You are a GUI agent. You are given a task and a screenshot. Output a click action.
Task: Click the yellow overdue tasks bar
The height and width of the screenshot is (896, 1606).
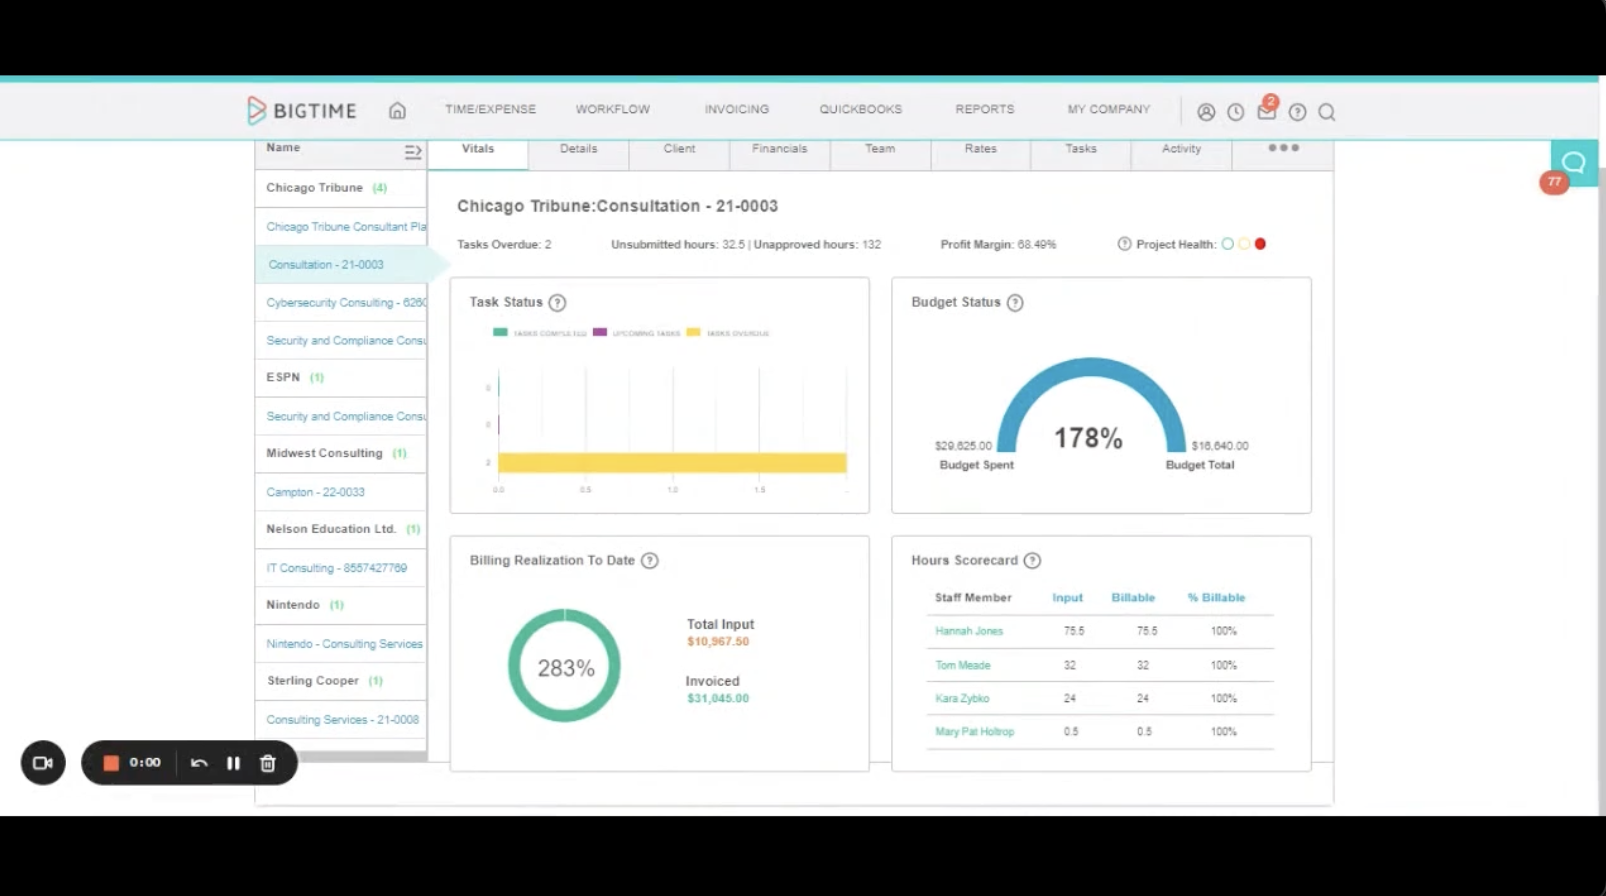pyautogui.click(x=672, y=463)
